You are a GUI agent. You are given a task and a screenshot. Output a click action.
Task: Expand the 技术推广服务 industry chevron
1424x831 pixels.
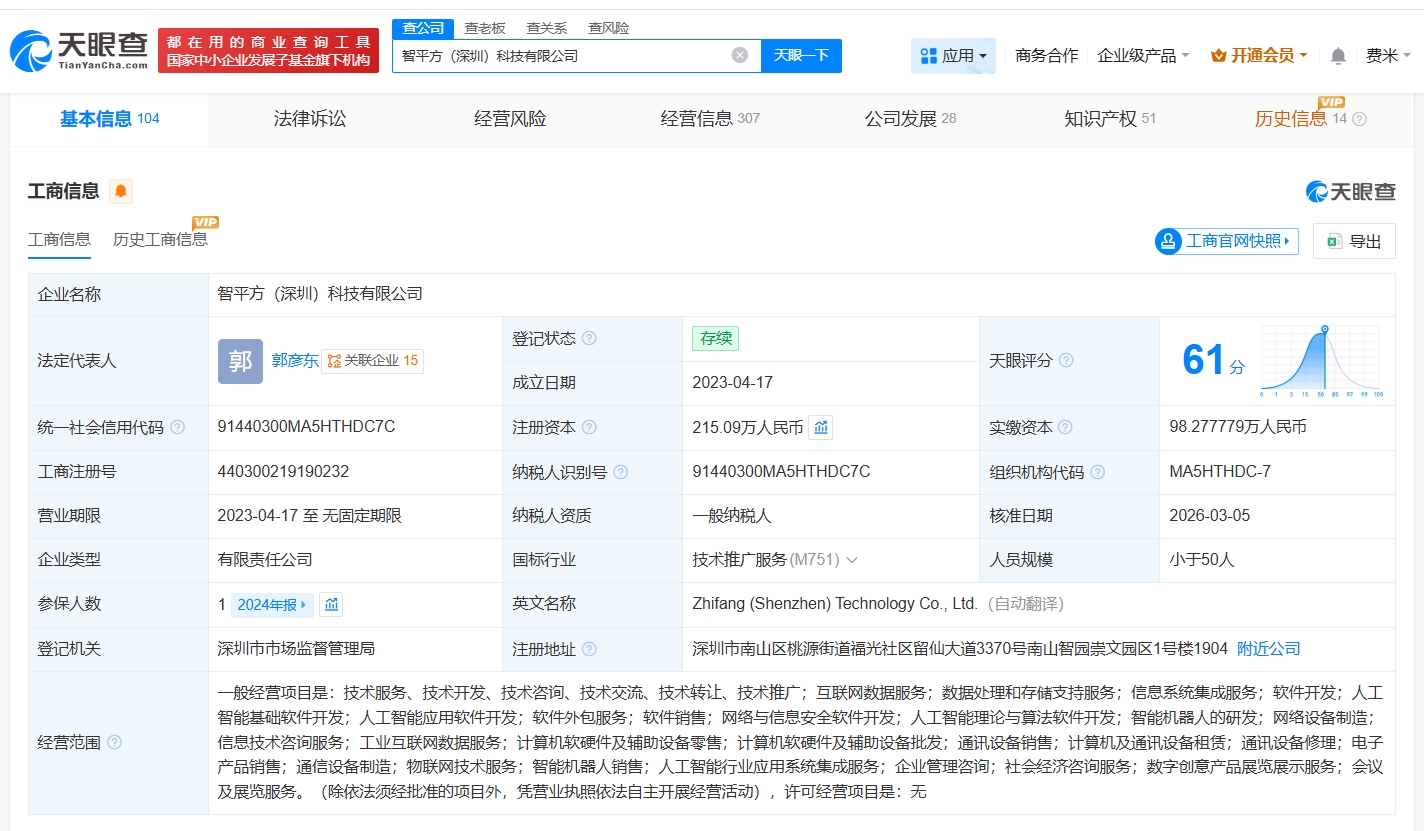pos(852,560)
